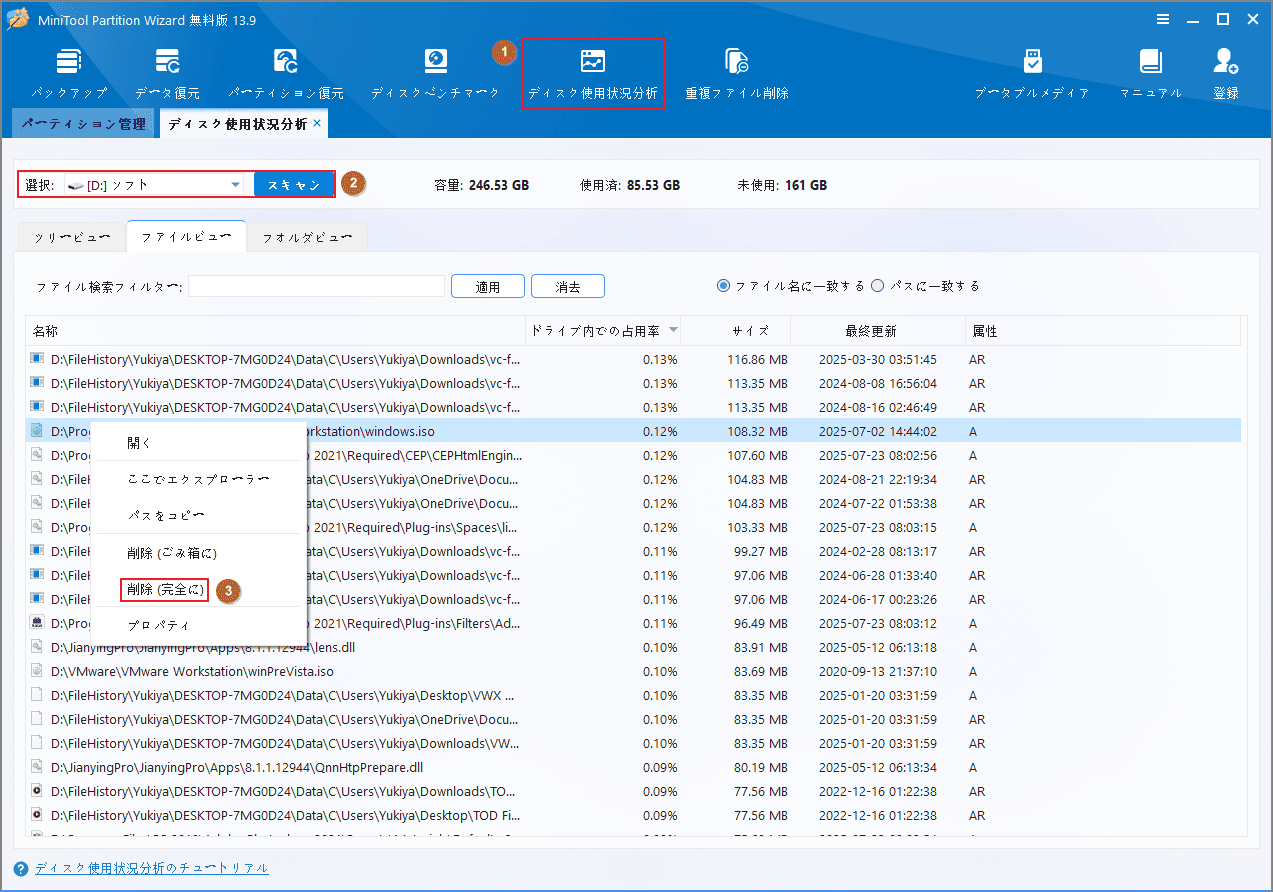Click icon of the 80.19 MB file row
The image size is (1273, 892).
click(38, 767)
